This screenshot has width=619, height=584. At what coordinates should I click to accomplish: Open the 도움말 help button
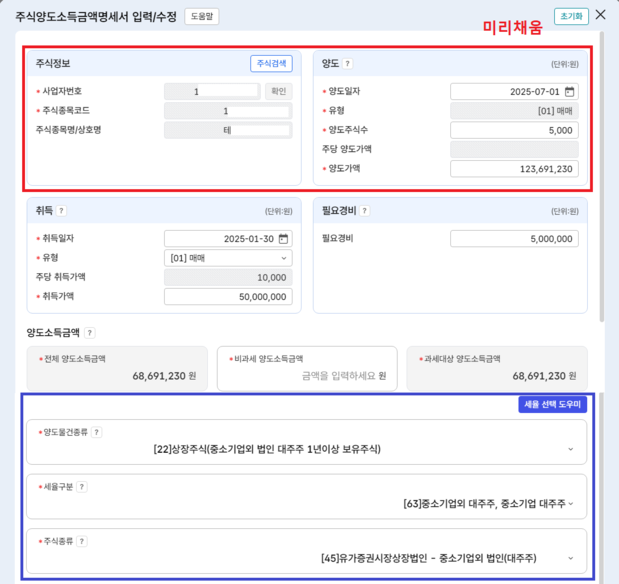(x=201, y=16)
